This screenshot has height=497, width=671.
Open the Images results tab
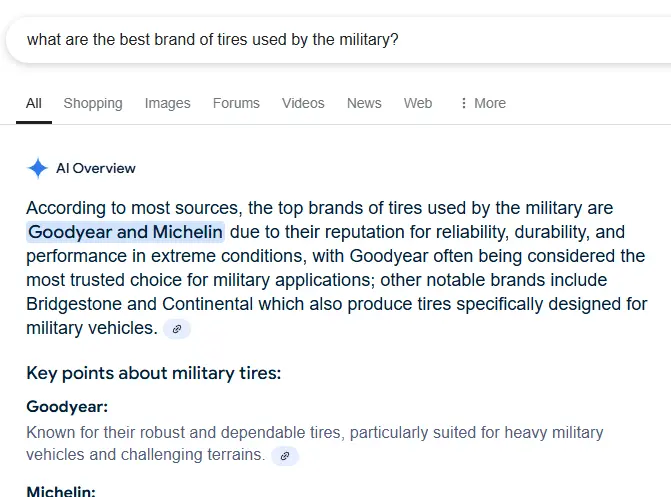pos(167,103)
